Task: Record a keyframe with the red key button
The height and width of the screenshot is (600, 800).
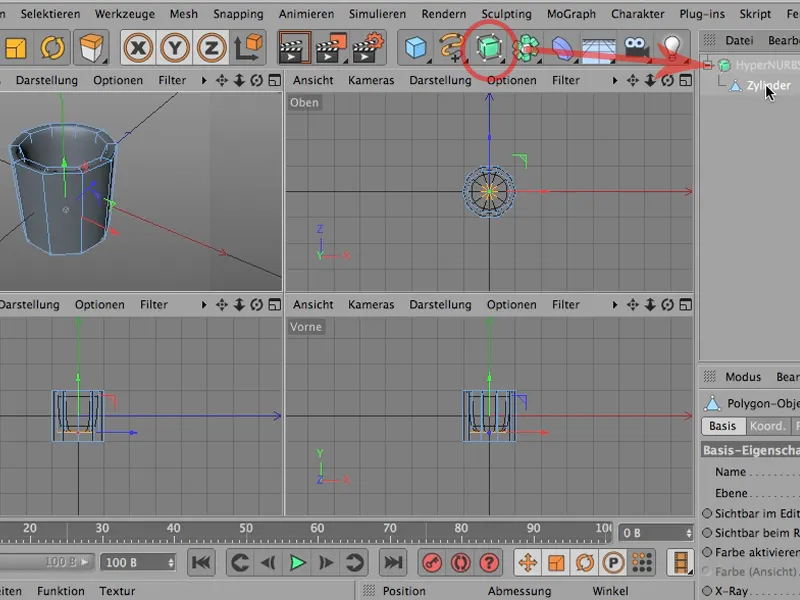Action: pos(432,563)
